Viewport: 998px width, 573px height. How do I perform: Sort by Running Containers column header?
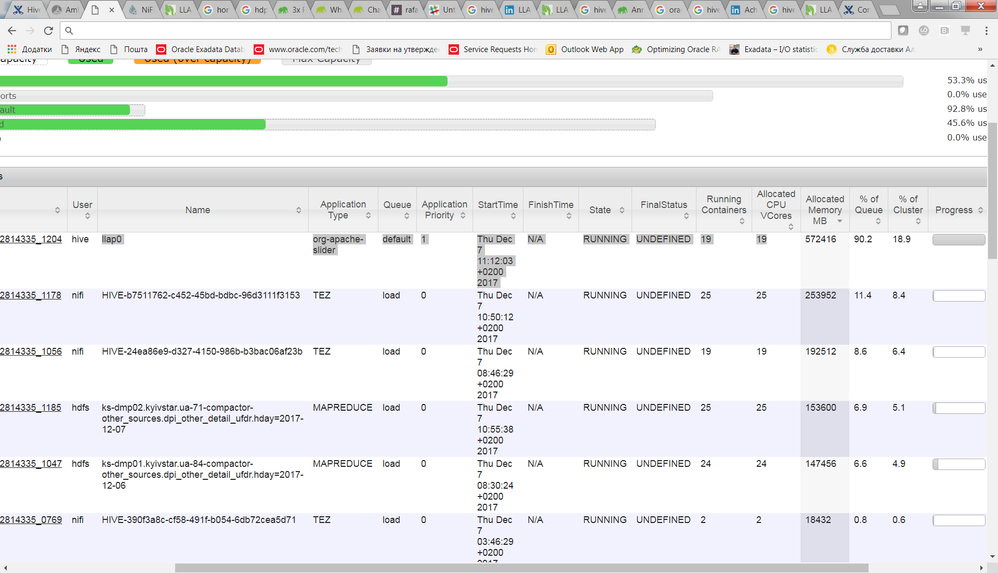pyautogui.click(x=724, y=205)
